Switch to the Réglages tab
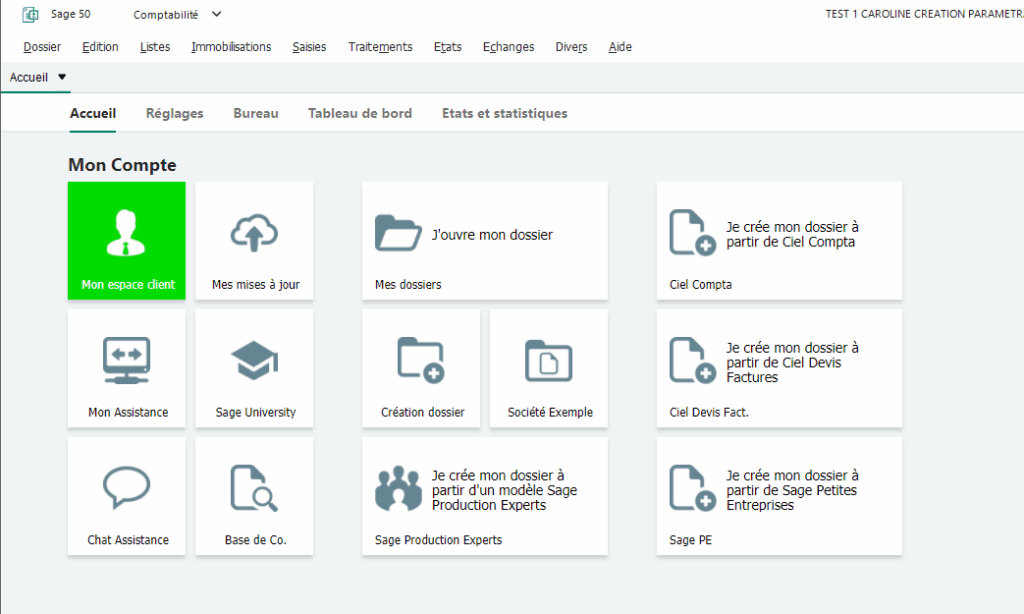This screenshot has width=1024, height=614. click(174, 114)
